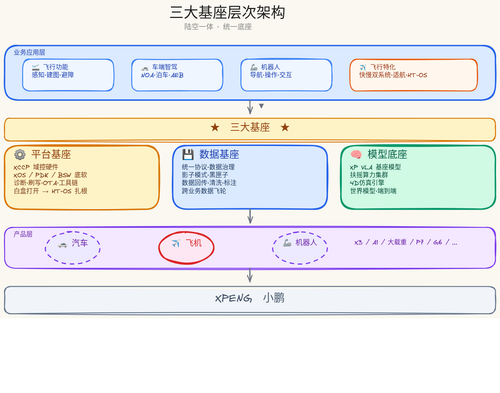
Task: Select the red-circled 飞机 ellipse
Action: [x=186, y=248]
